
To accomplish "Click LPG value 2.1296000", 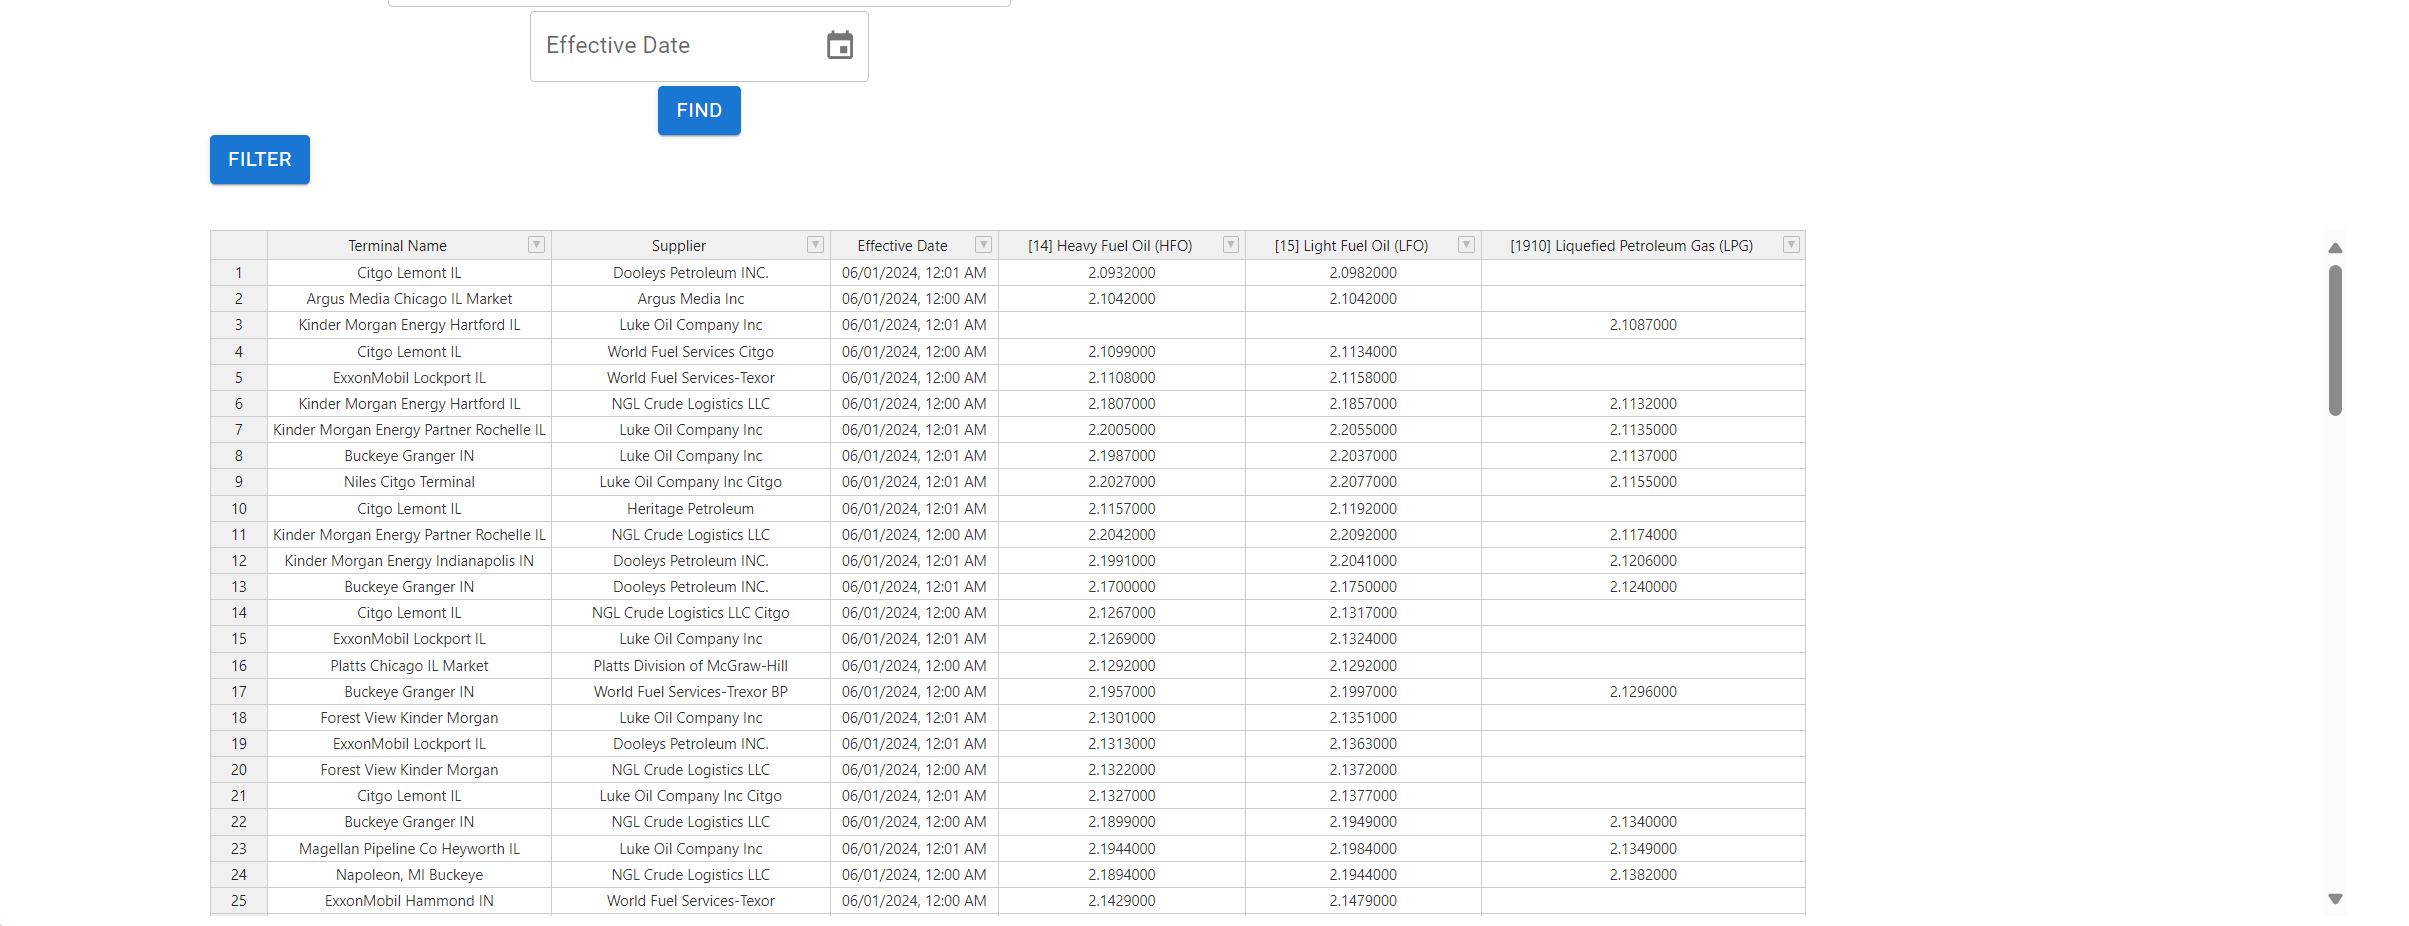I will (1643, 692).
